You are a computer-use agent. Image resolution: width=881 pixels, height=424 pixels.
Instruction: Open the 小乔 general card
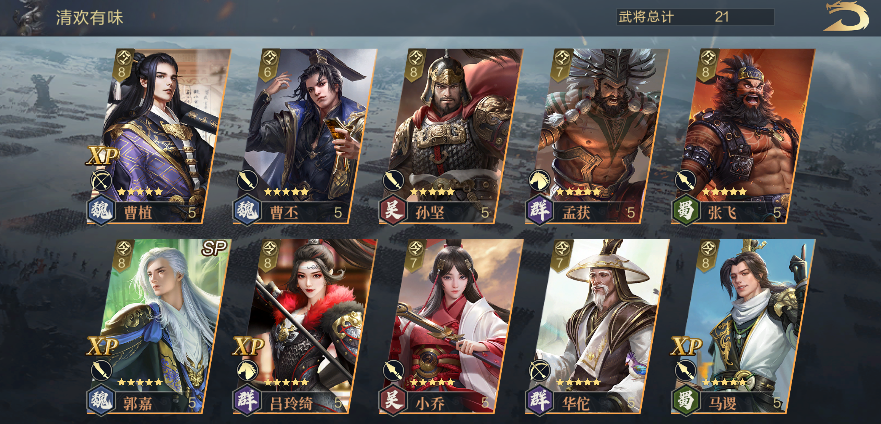[451, 326]
